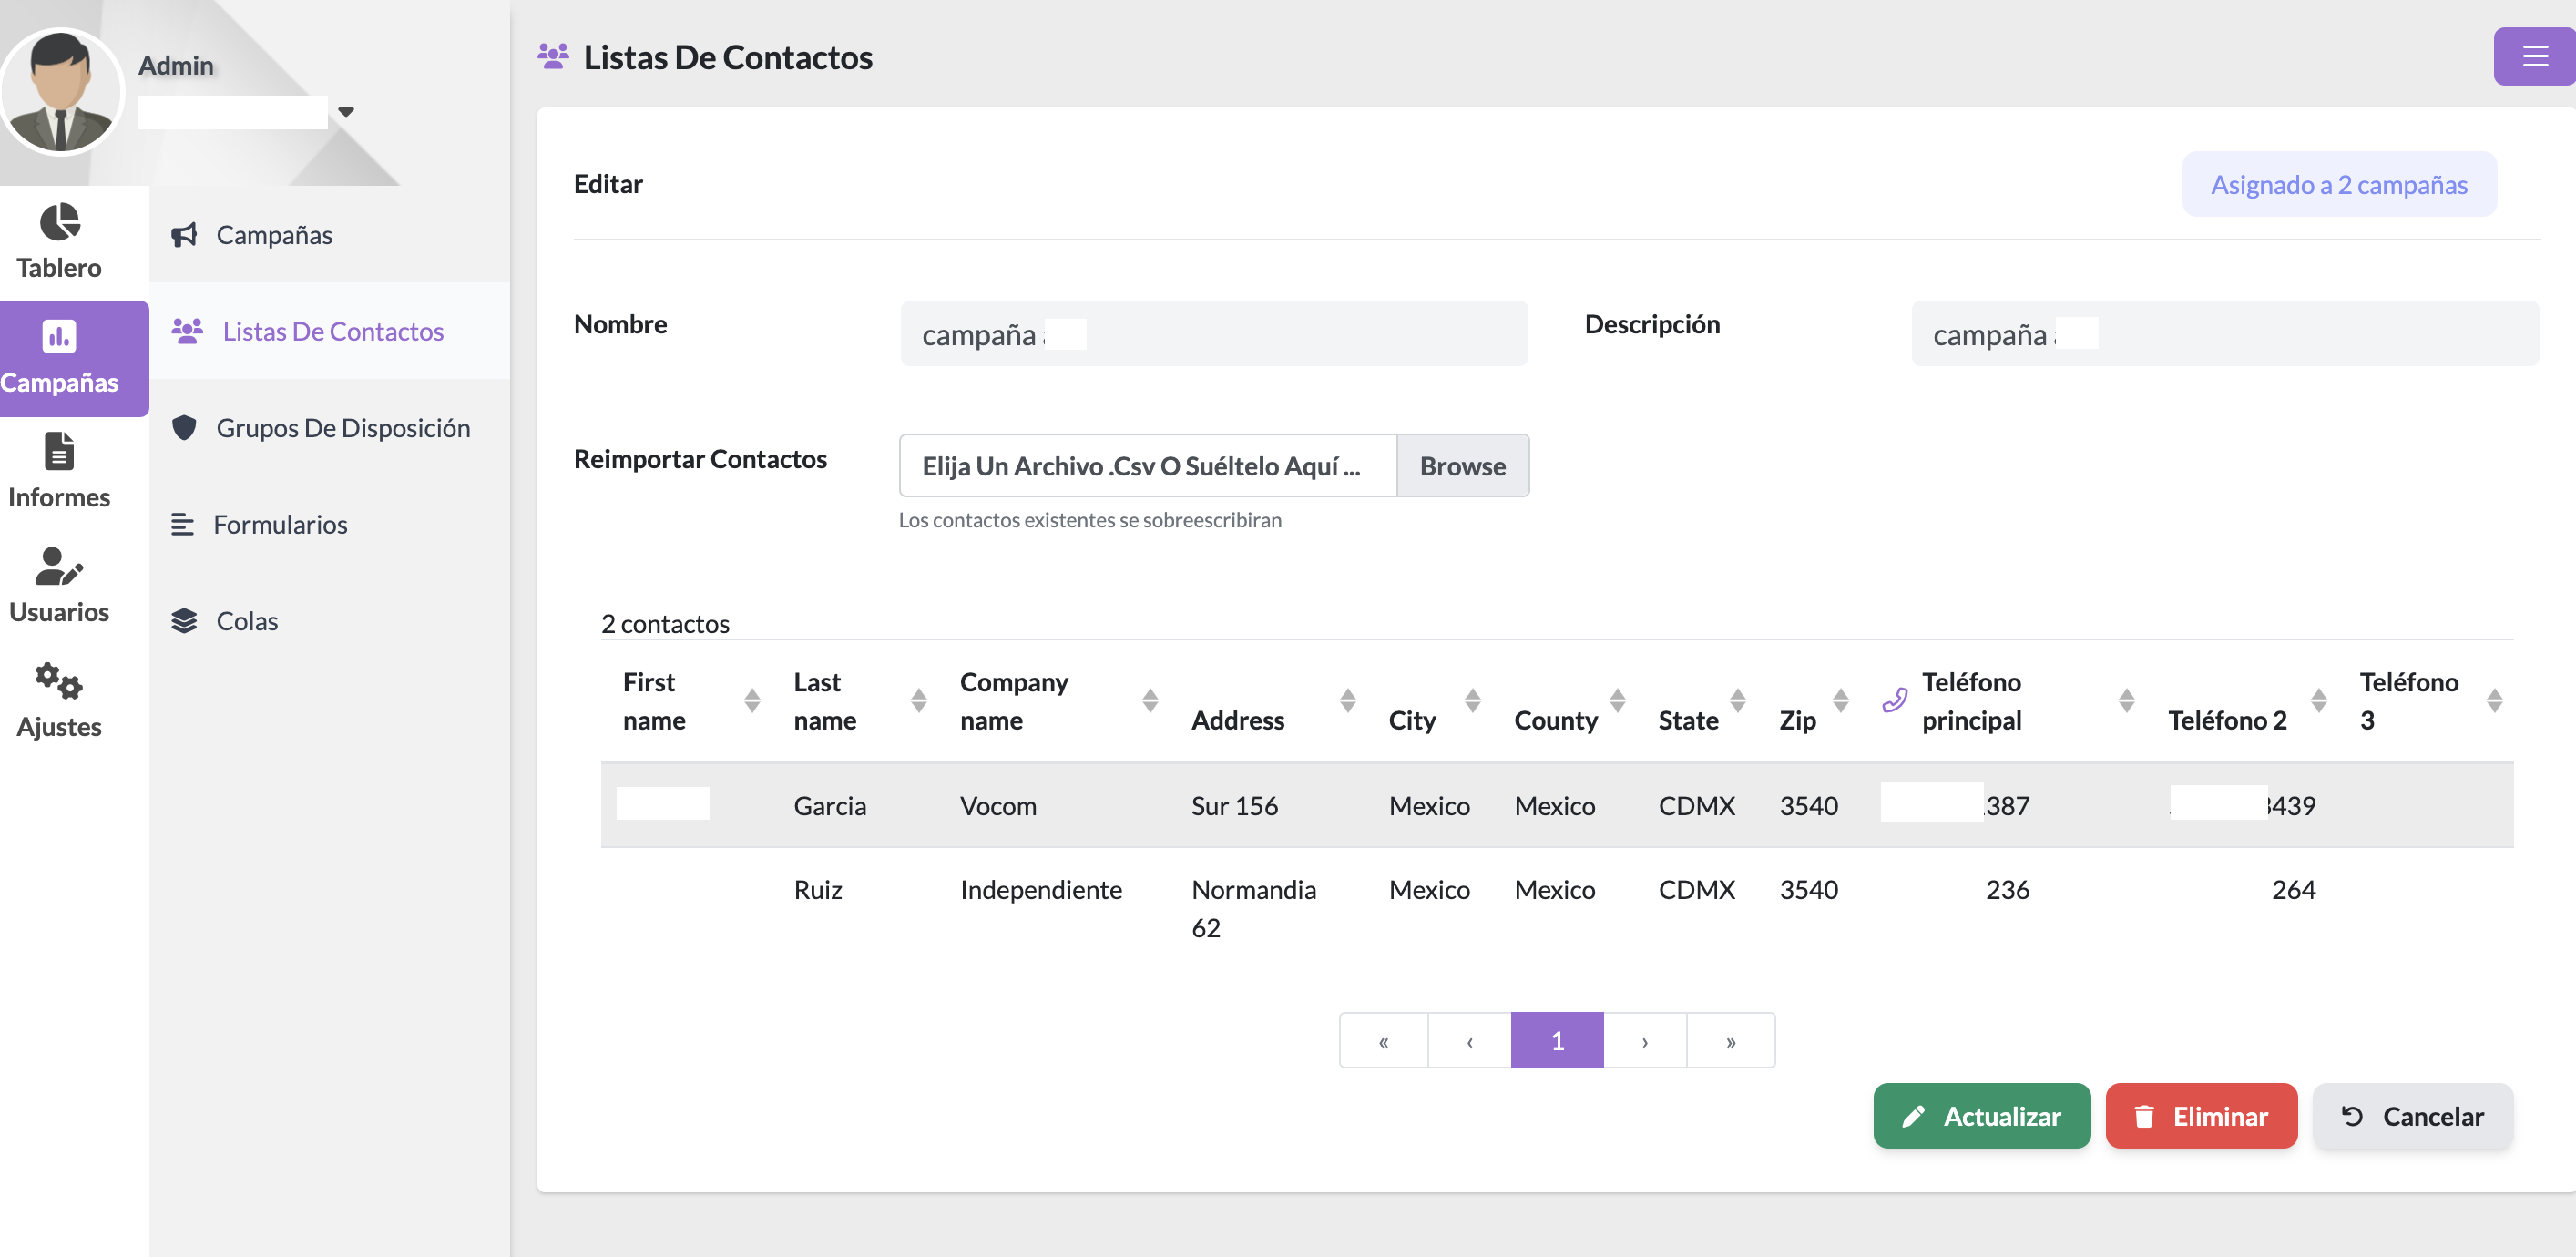Click the purple hamburger menu button
Image resolution: width=2576 pixels, height=1257 pixels.
pos(2533,56)
